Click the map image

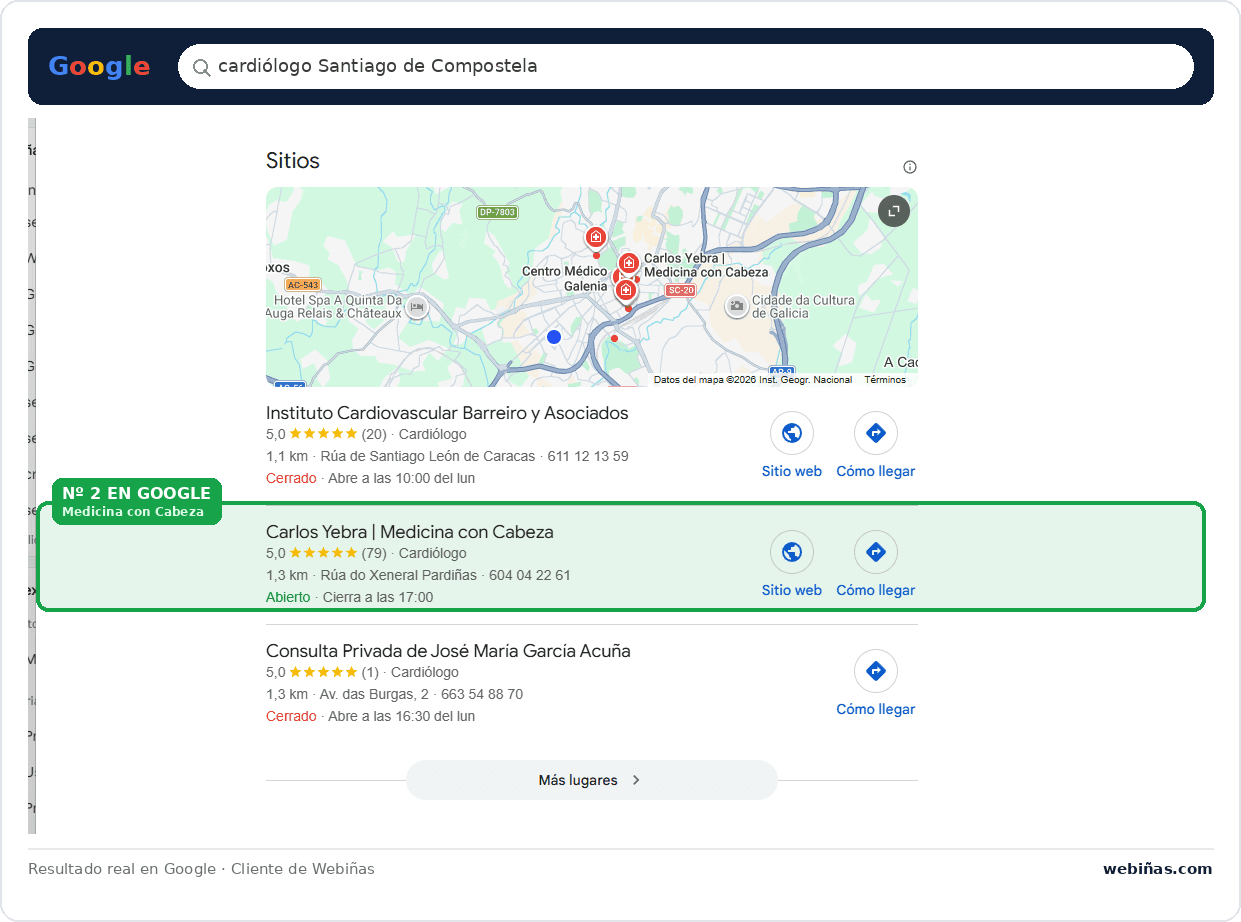(x=592, y=287)
